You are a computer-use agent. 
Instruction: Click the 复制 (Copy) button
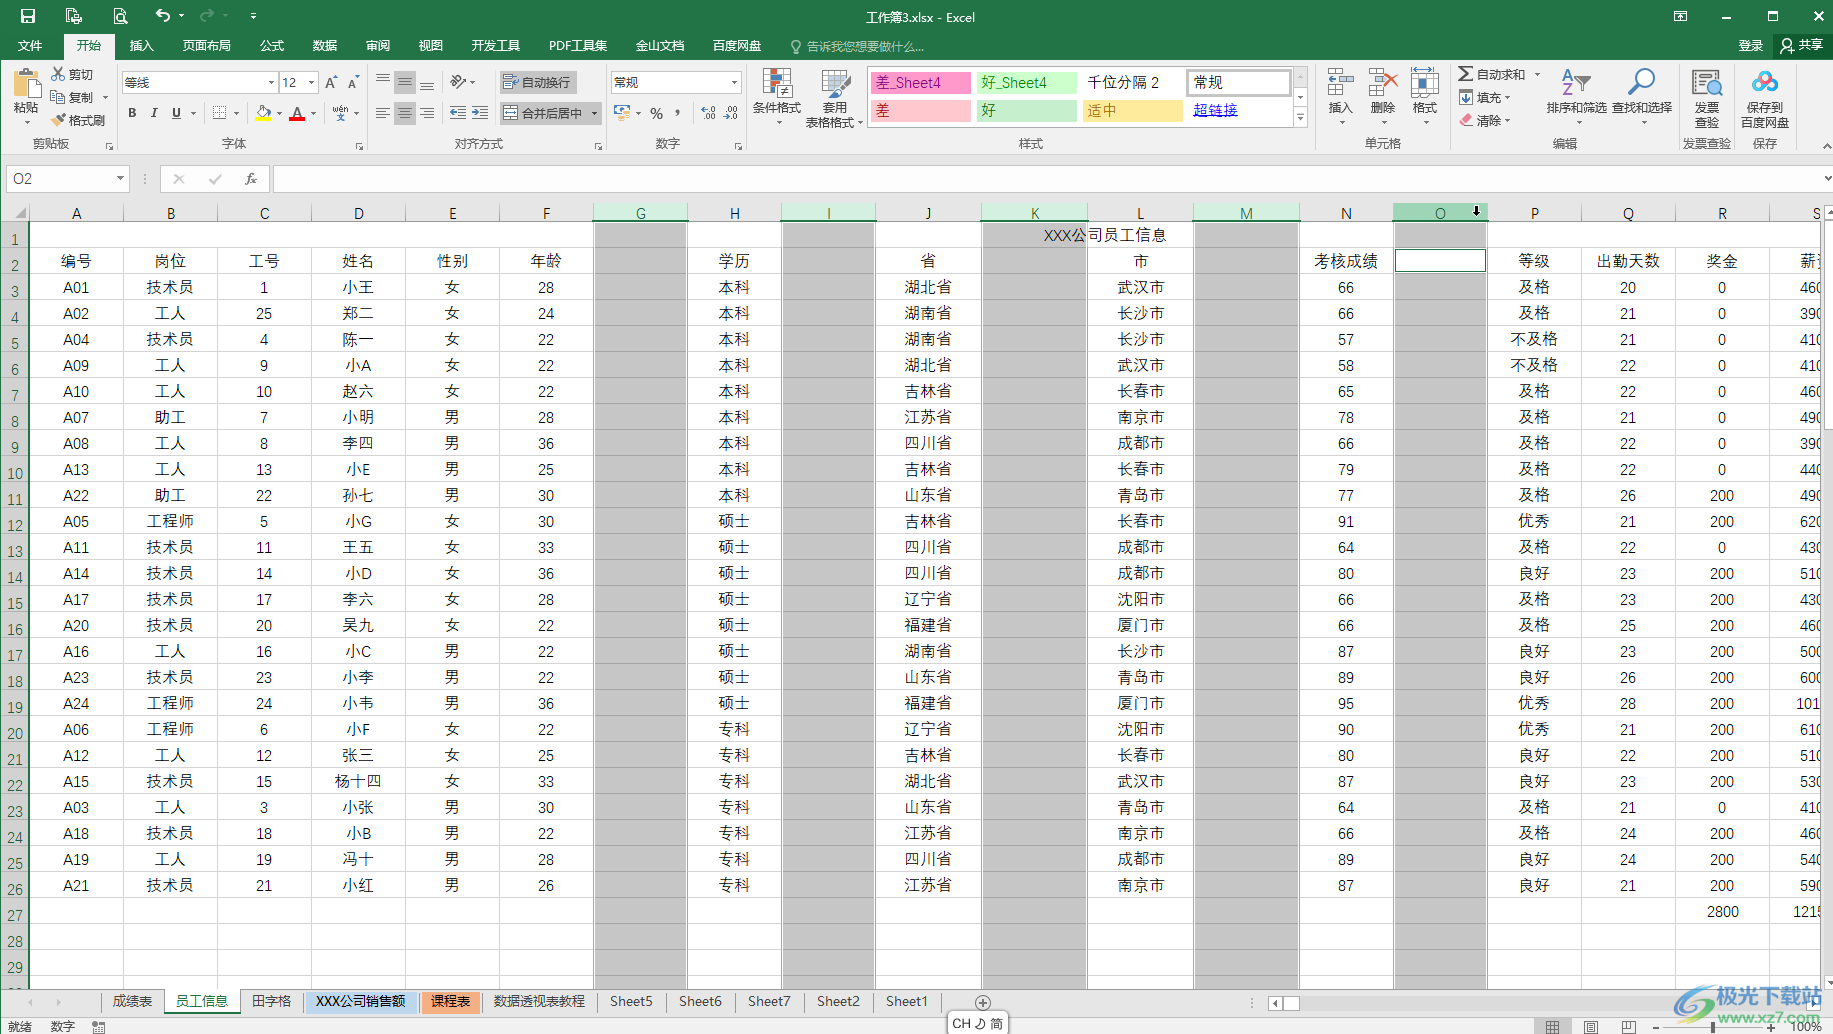(73, 97)
